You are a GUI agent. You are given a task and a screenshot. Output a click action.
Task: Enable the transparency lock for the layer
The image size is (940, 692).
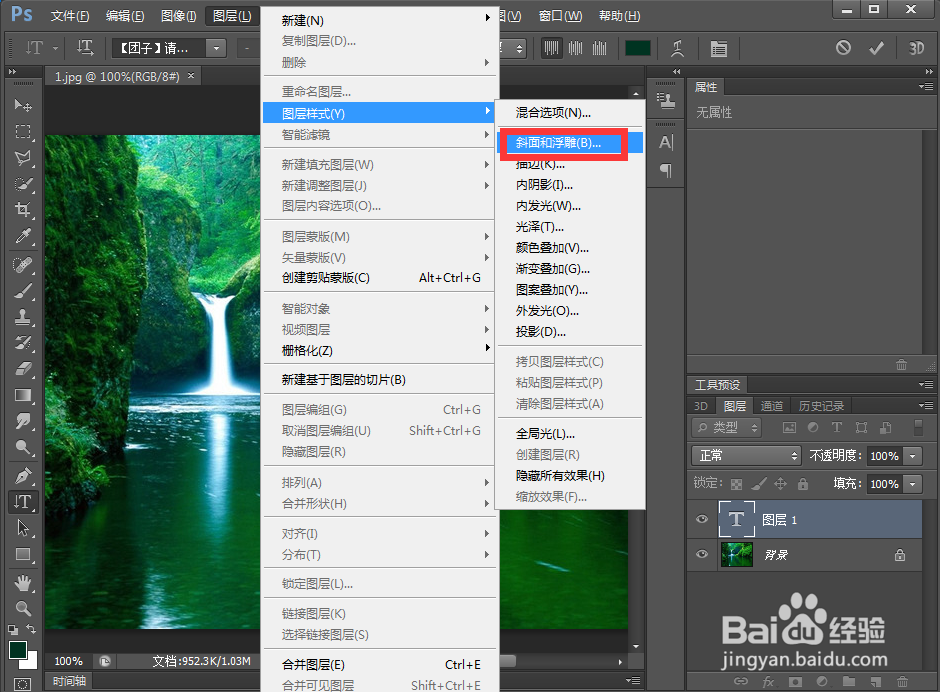[737, 484]
